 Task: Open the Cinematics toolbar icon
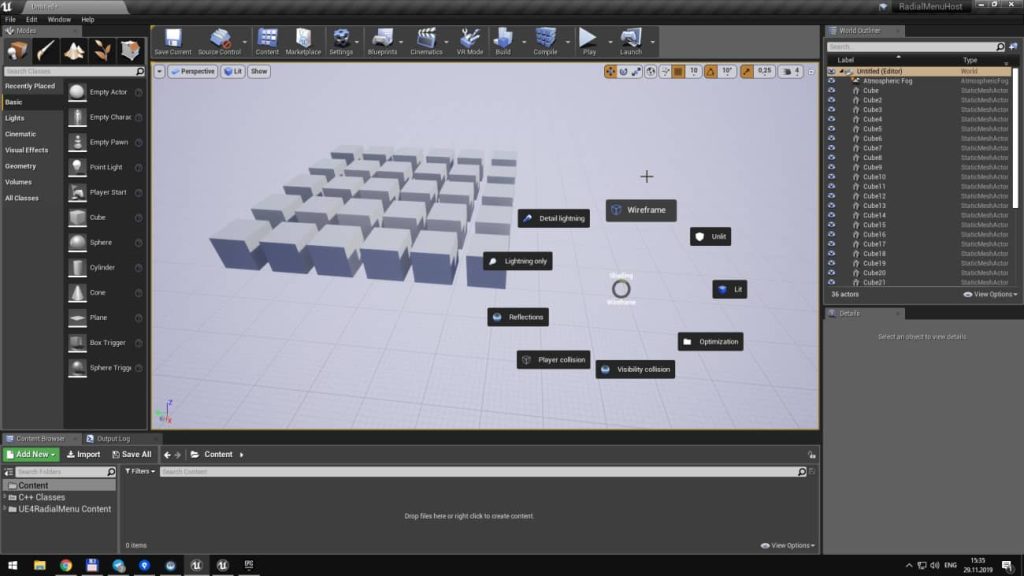[x=426, y=42]
